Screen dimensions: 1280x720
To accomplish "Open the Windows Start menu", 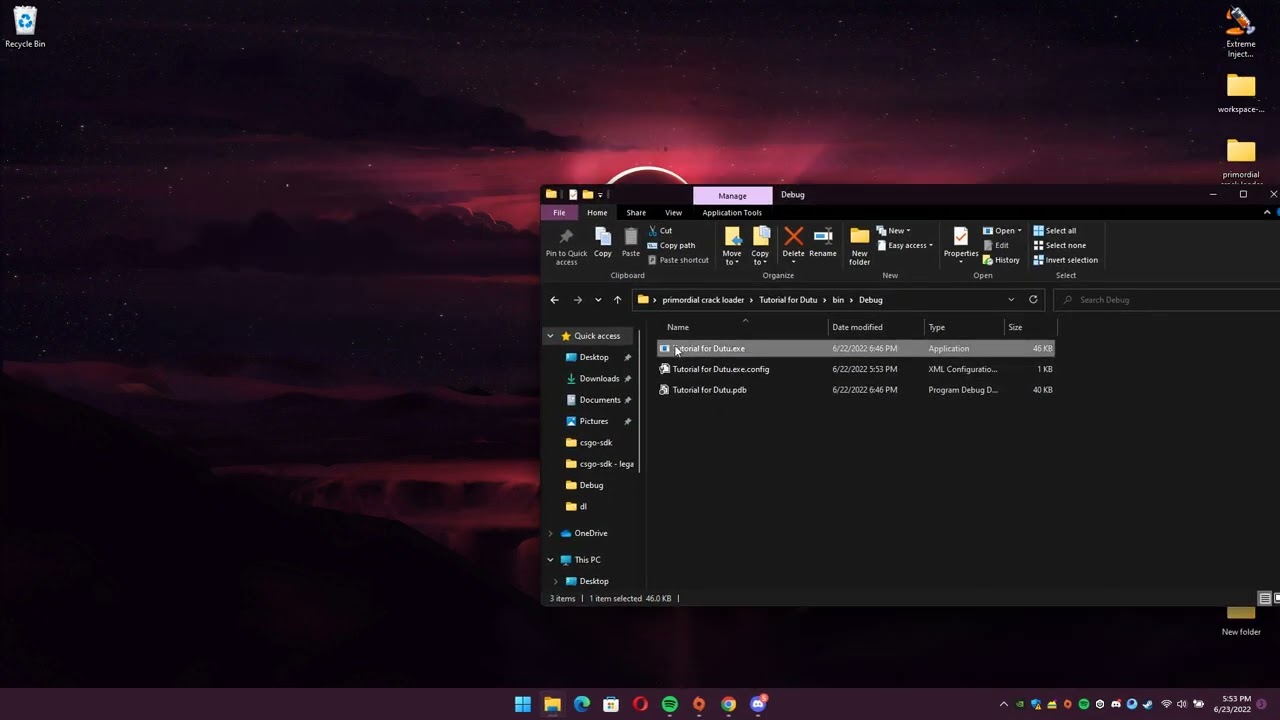I will [523, 704].
